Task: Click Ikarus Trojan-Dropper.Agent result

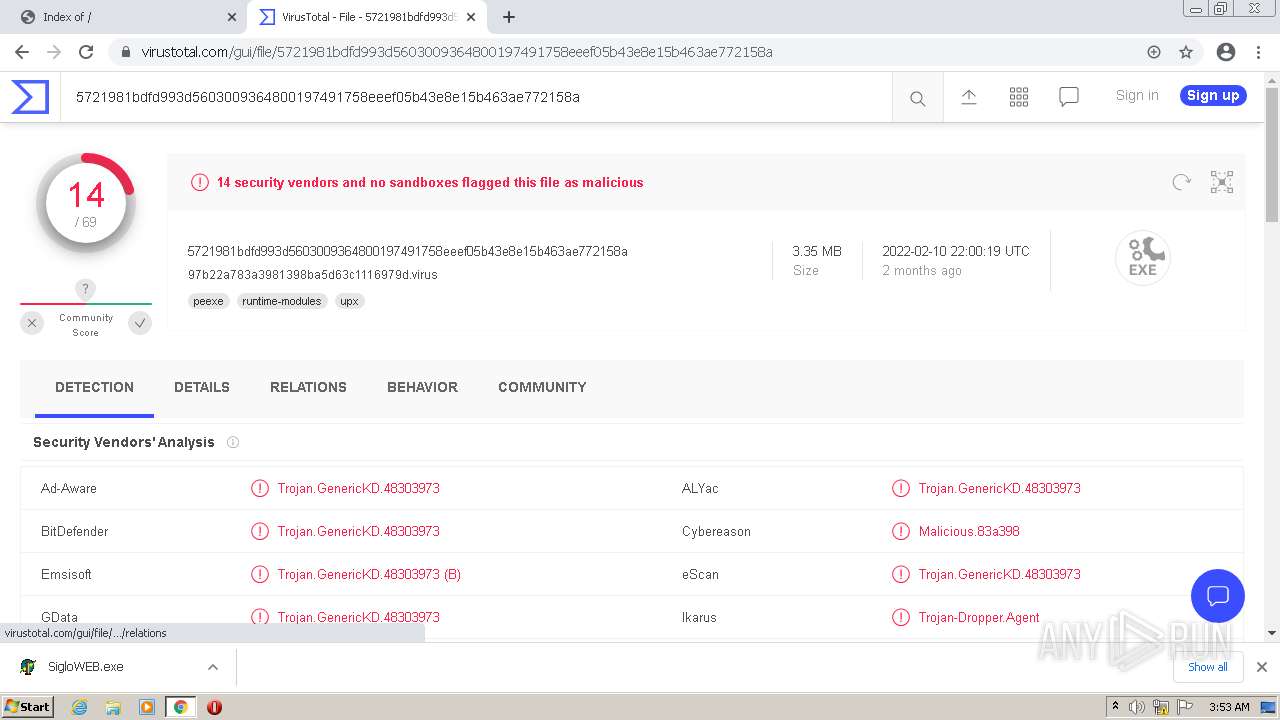Action: click(x=979, y=617)
